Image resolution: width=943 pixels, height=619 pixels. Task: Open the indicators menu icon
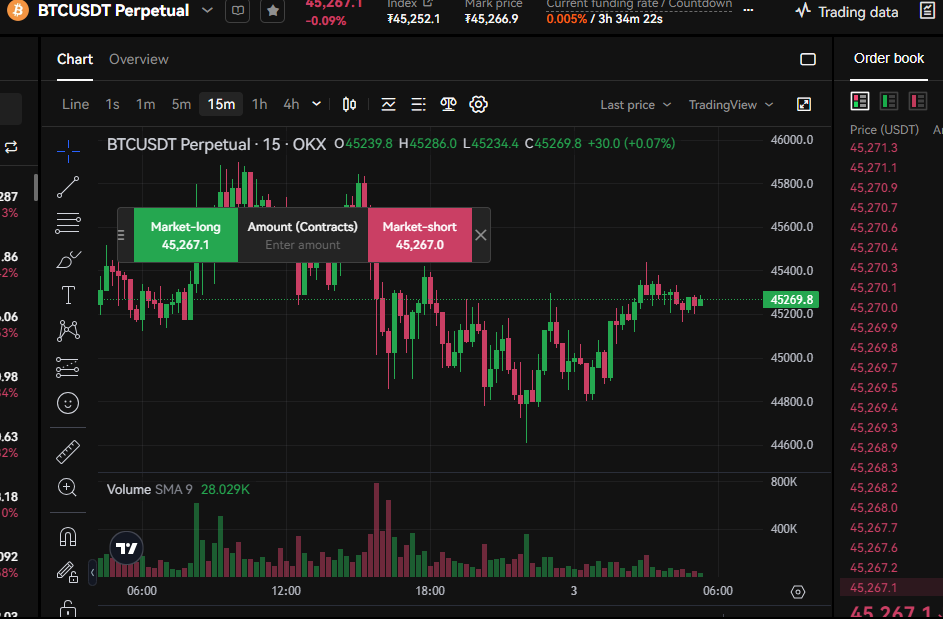click(389, 105)
